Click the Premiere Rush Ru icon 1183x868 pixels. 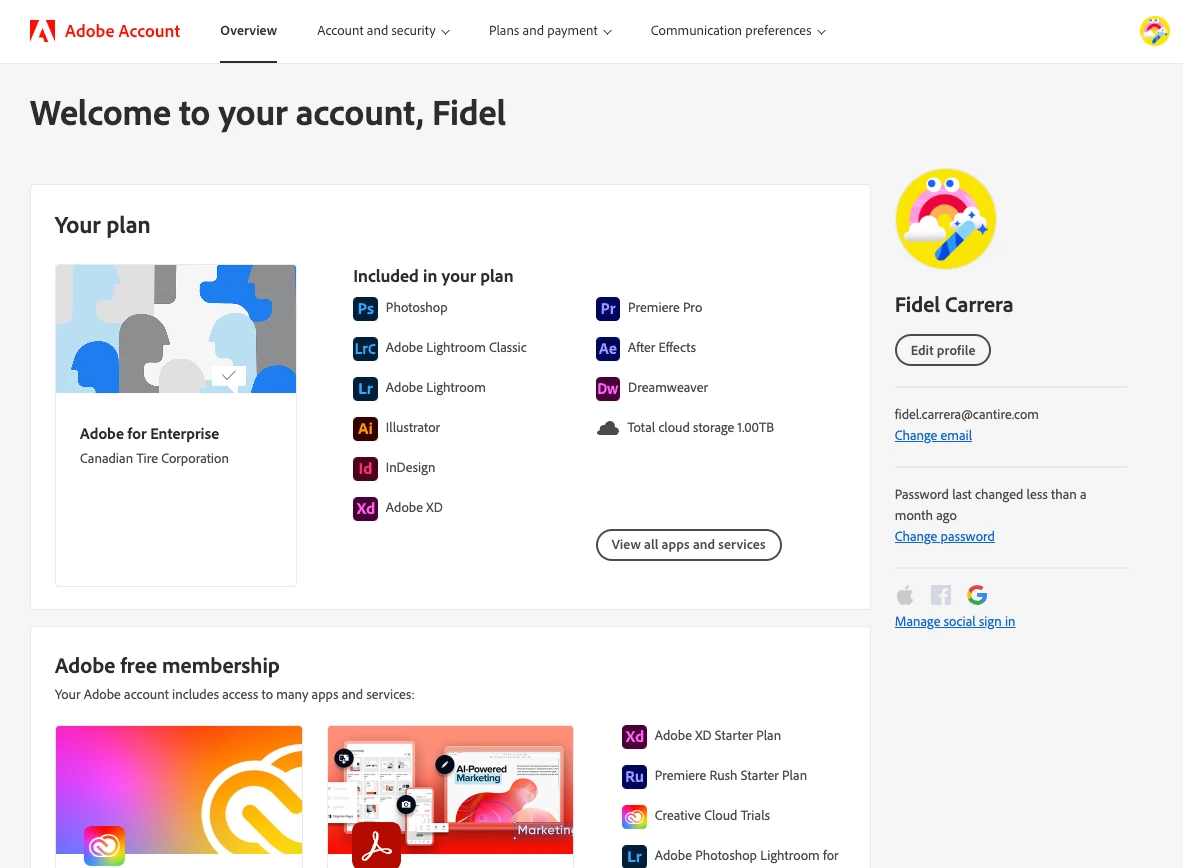635,776
